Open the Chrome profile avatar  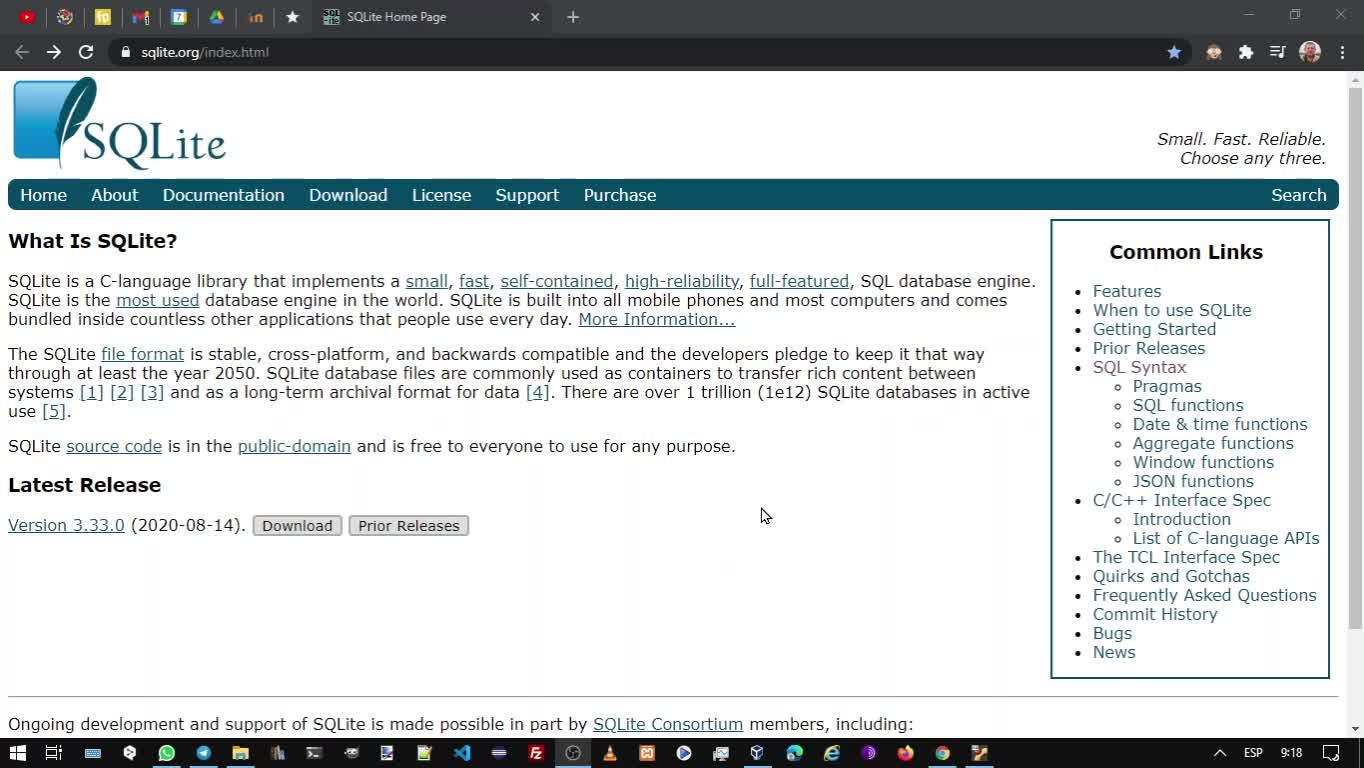tap(1310, 52)
